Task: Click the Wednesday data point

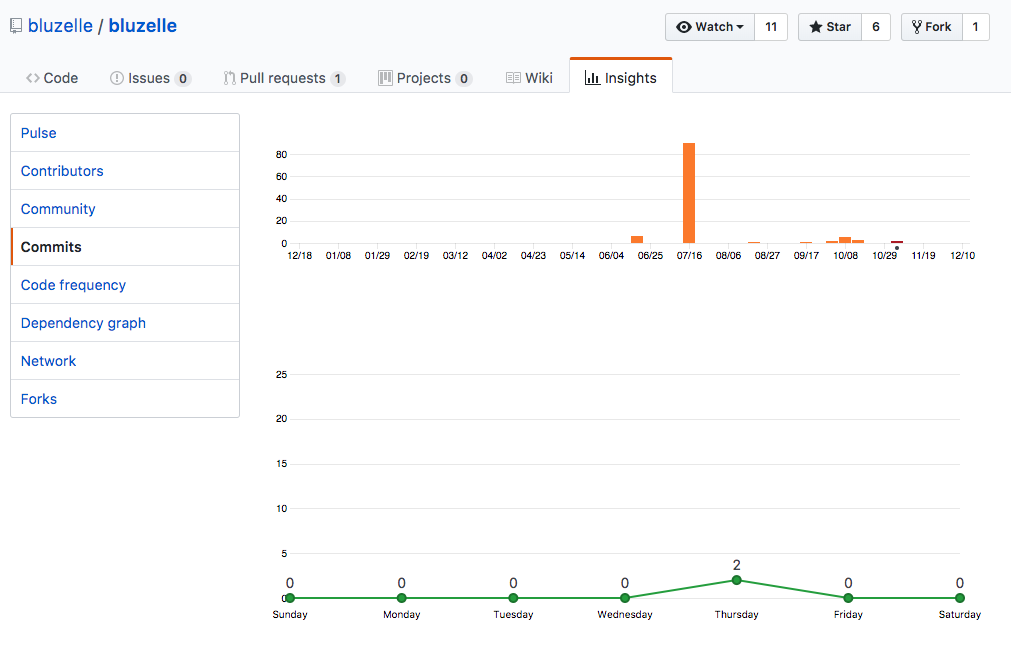Action: coord(625,598)
